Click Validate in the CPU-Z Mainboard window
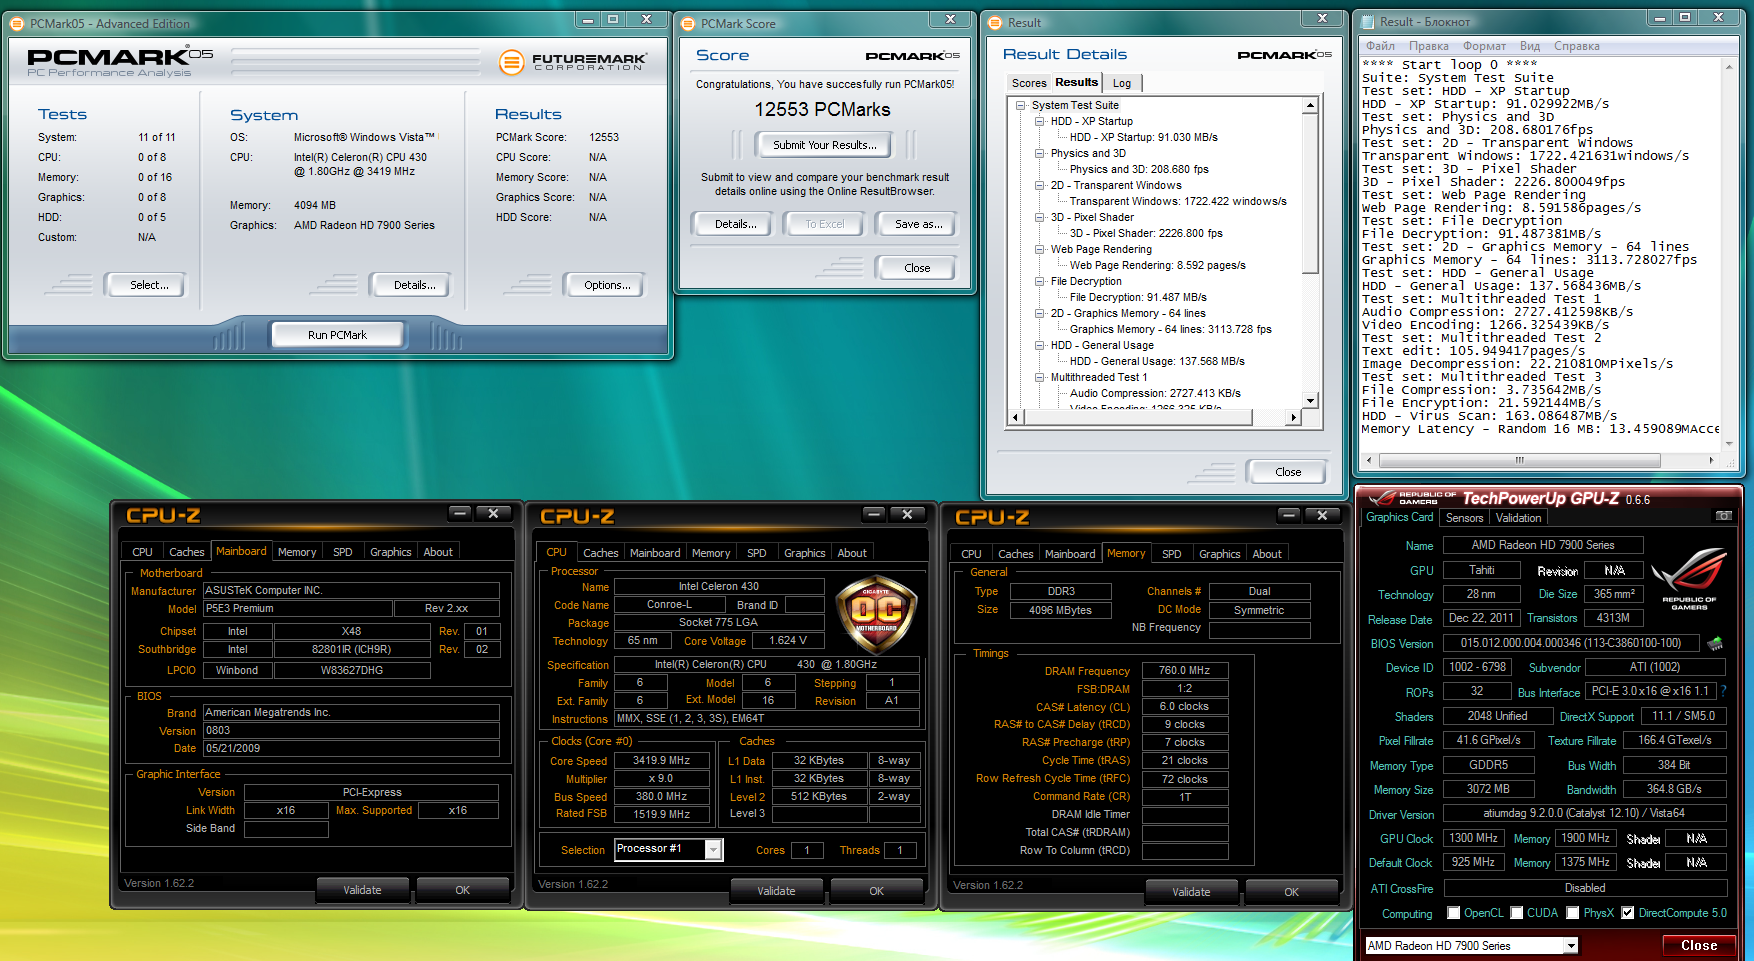This screenshot has width=1754, height=961. (362, 890)
